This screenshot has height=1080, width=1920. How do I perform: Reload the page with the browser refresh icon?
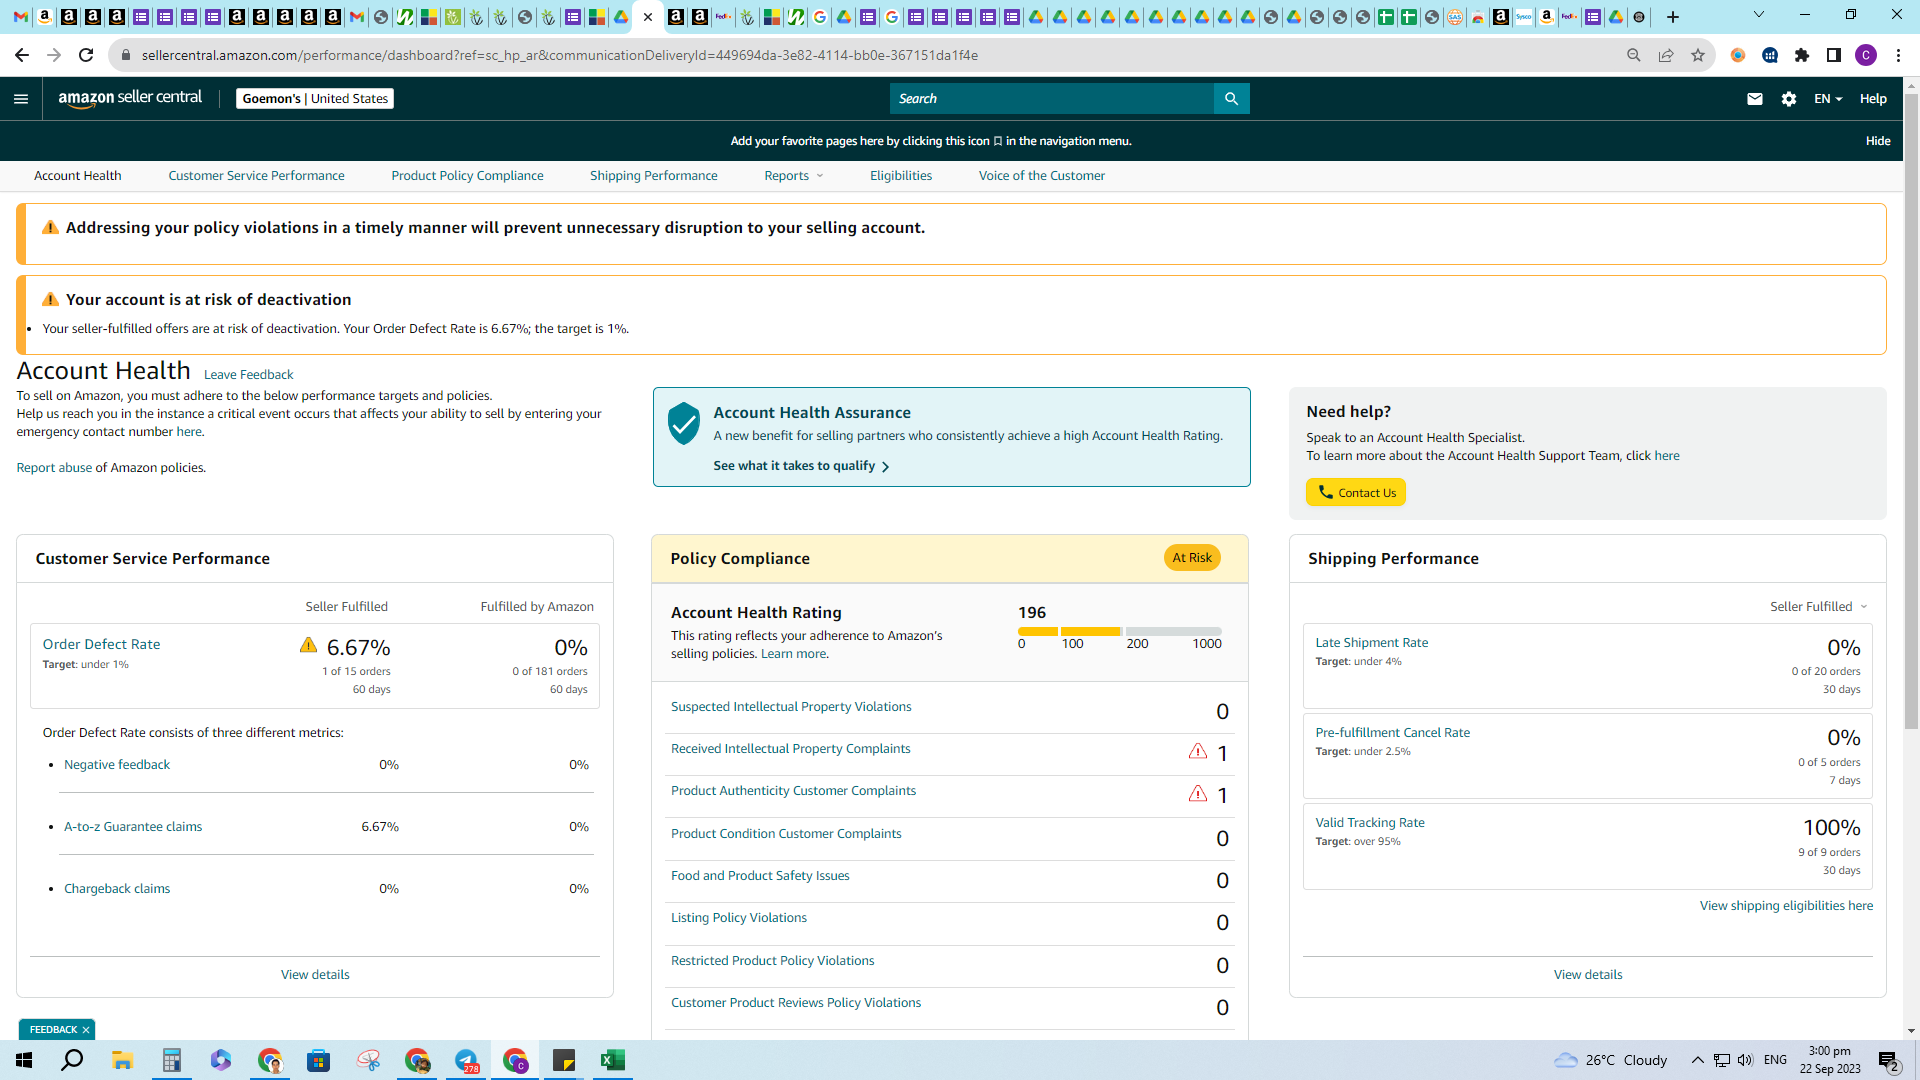click(x=86, y=55)
